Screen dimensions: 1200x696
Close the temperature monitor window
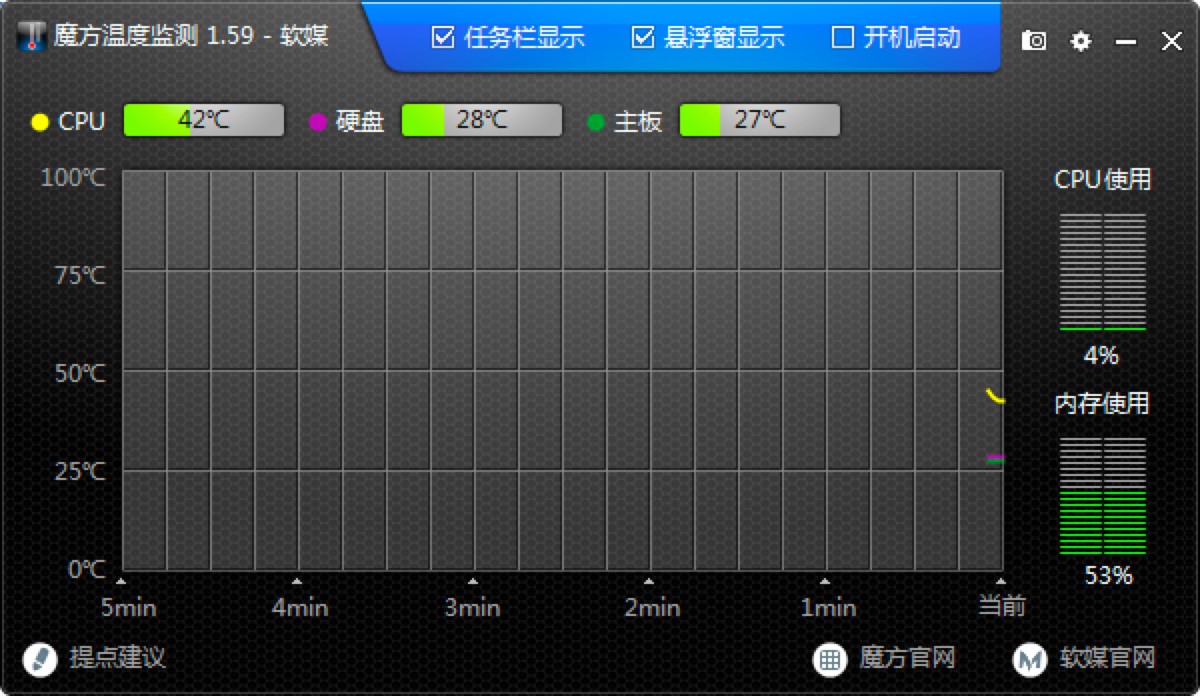tap(1171, 41)
